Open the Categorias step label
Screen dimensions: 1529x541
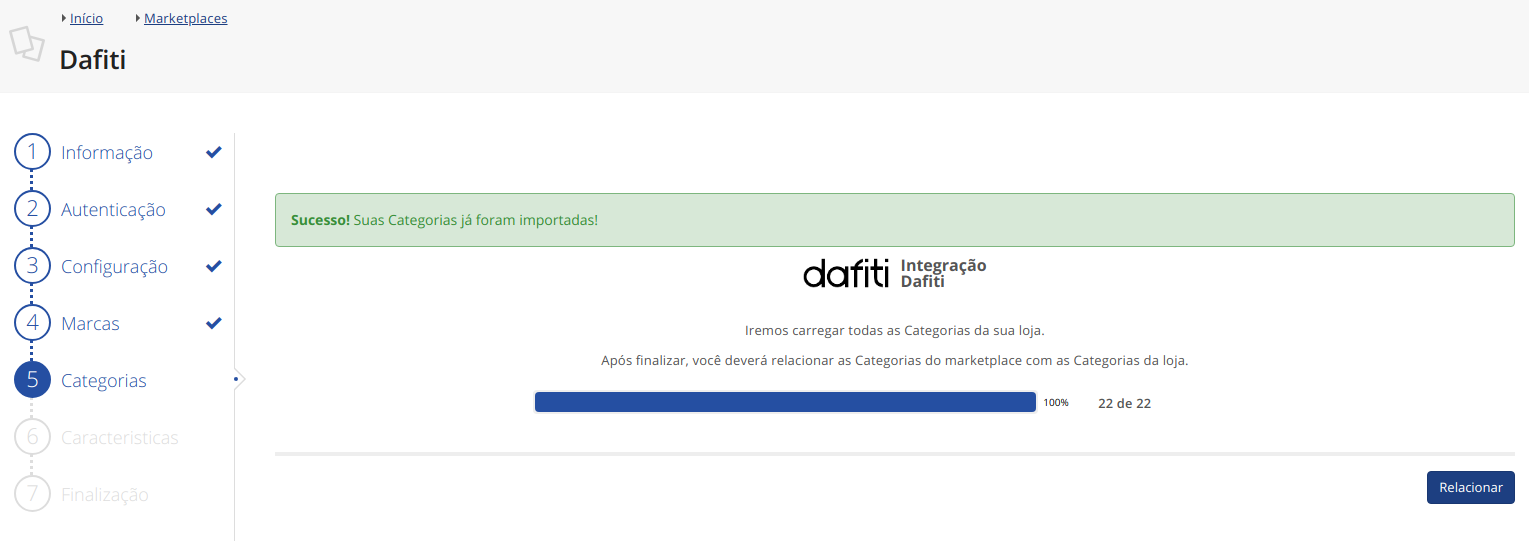click(x=104, y=381)
